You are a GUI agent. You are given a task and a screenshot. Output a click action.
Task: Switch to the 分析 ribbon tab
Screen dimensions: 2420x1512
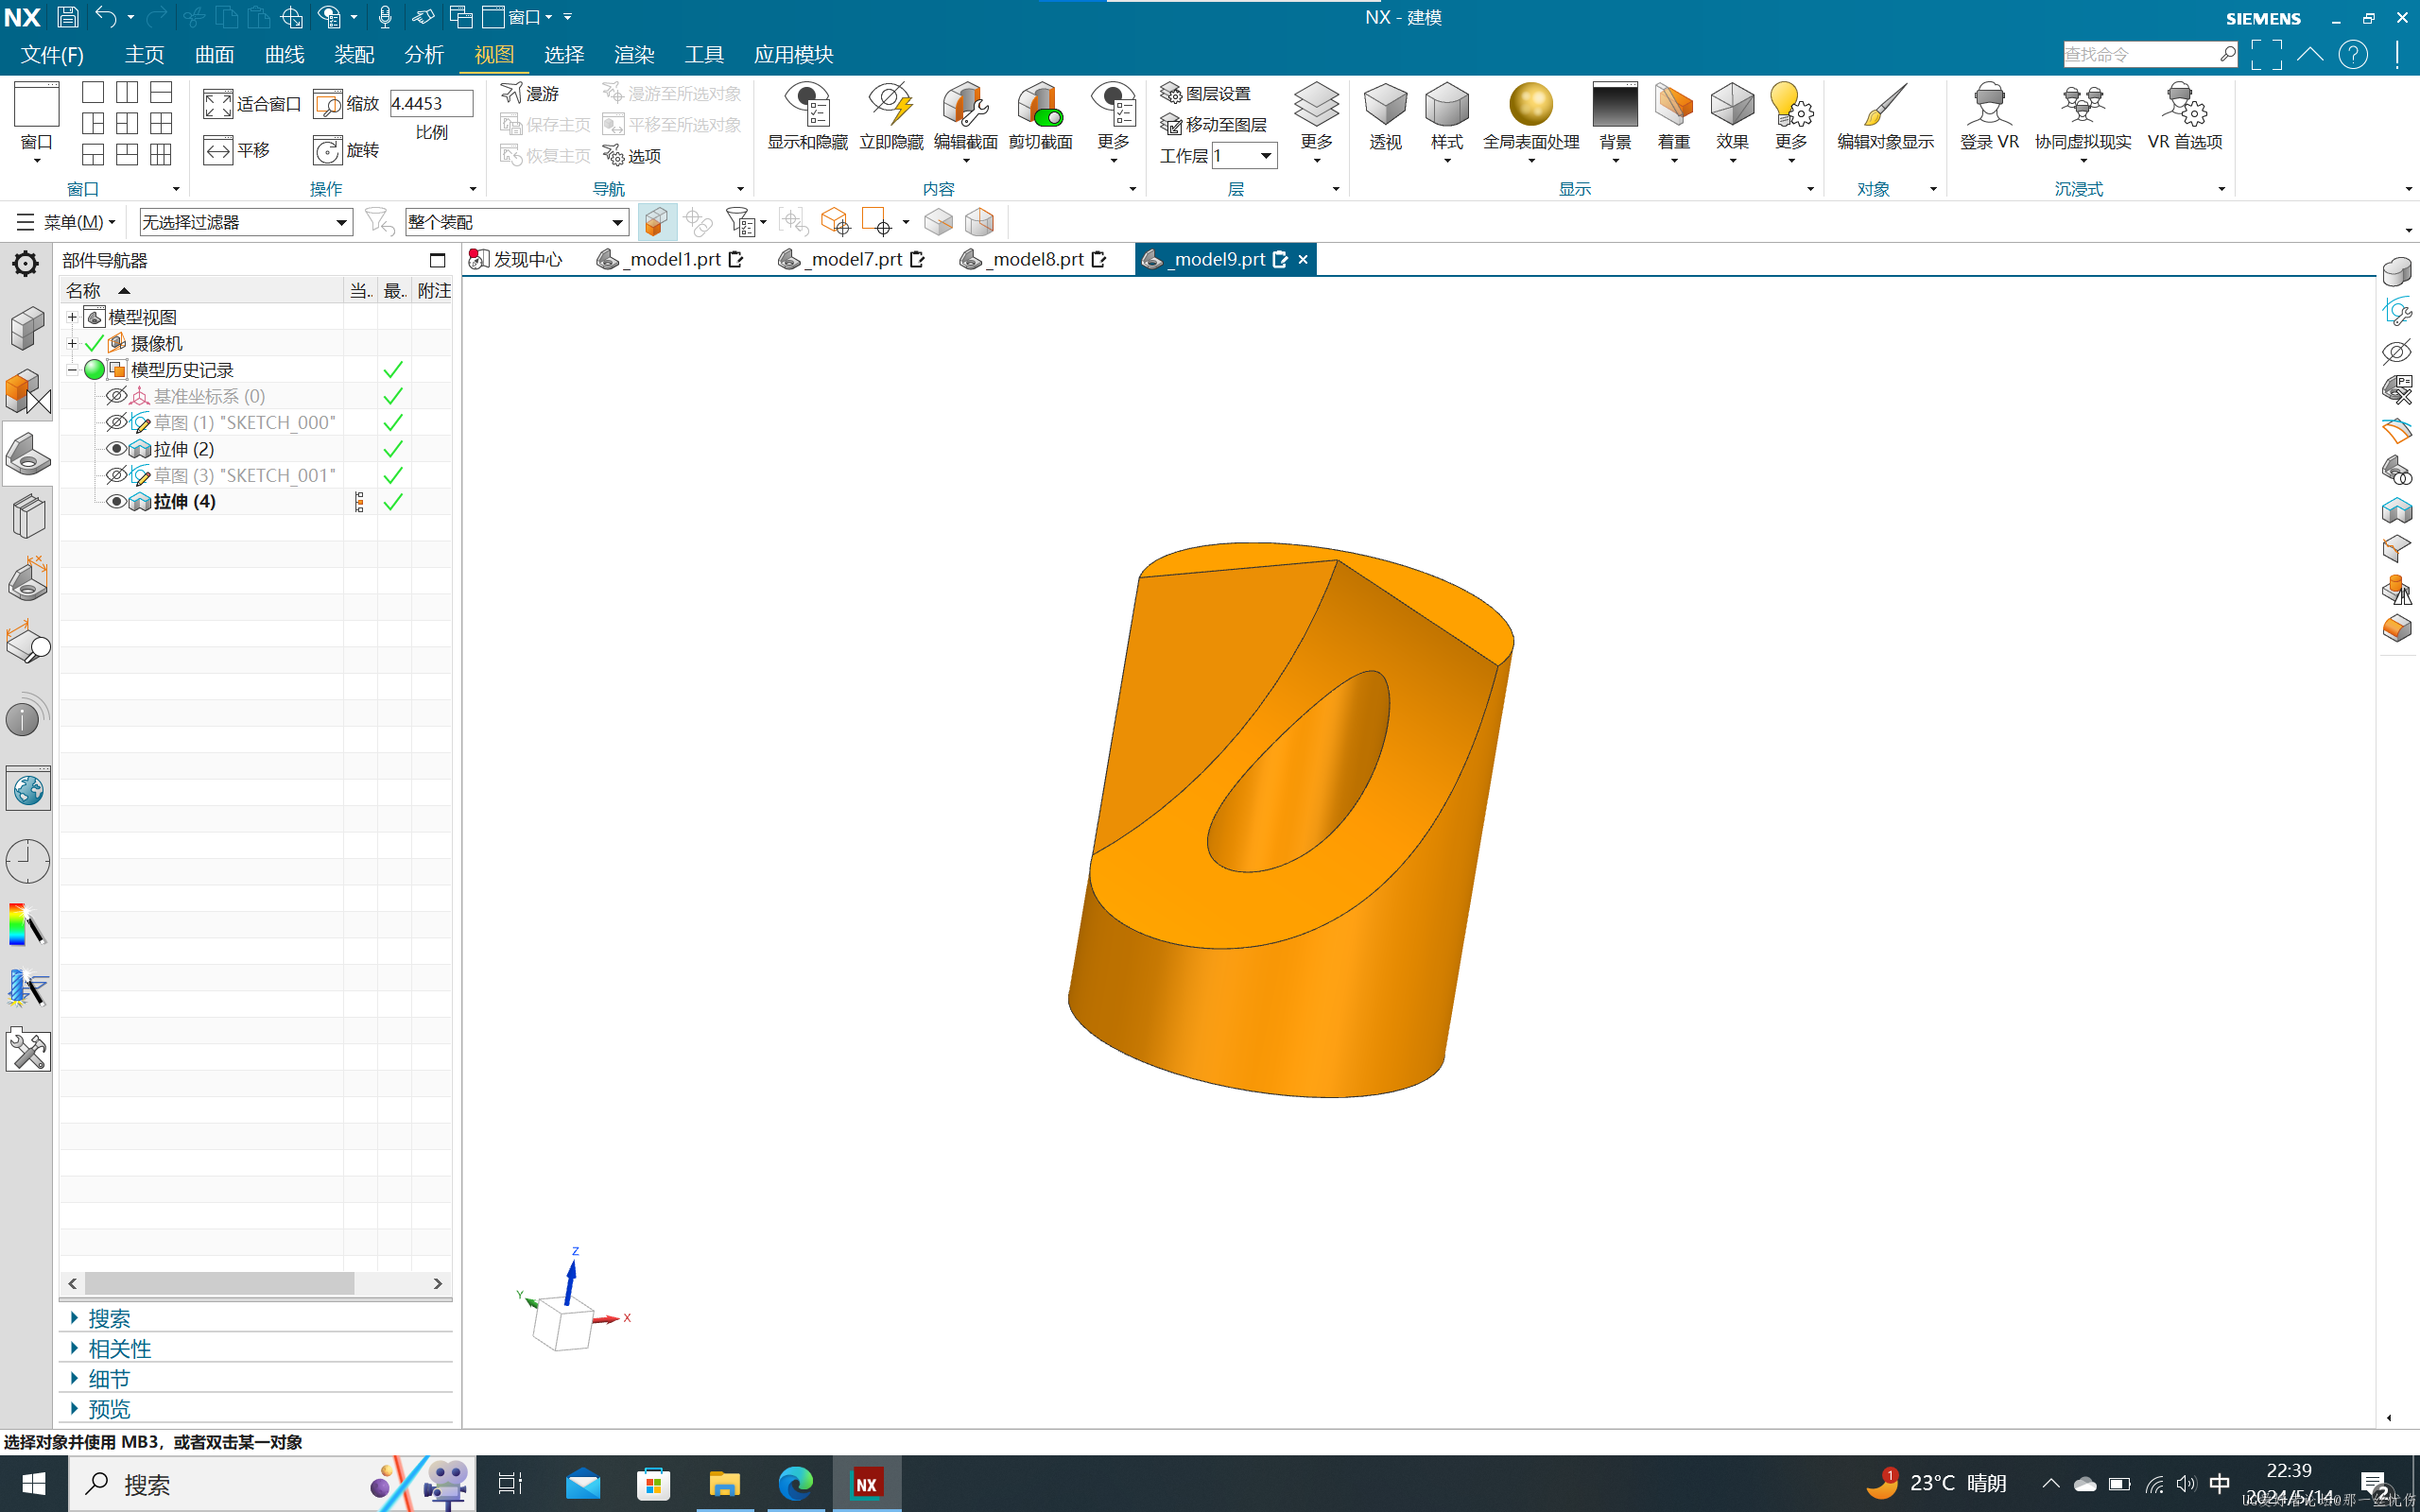(x=424, y=54)
